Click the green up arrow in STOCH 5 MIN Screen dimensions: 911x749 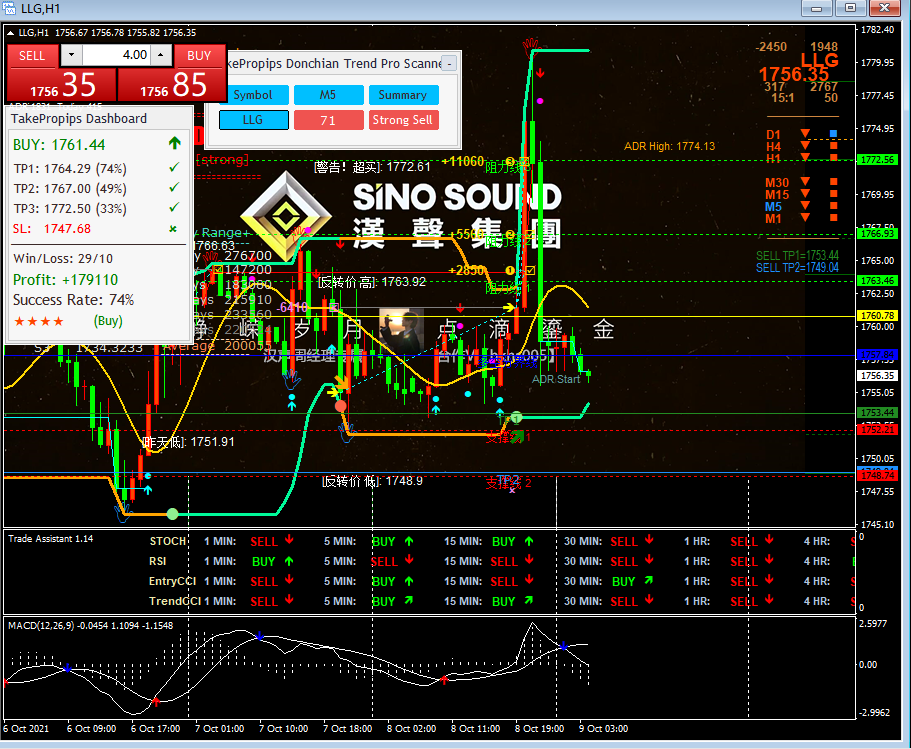409,541
